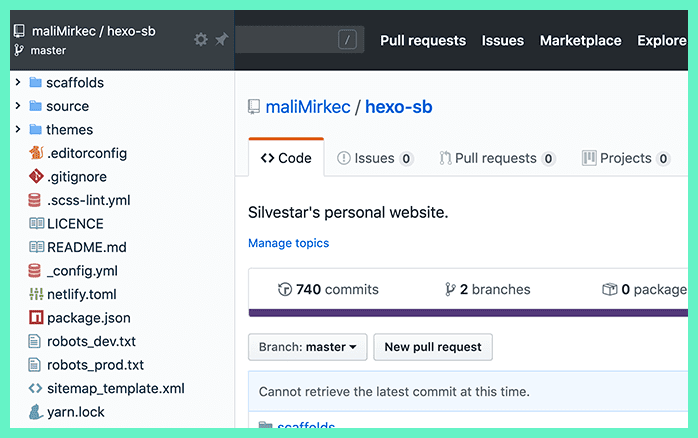698x438 pixels.
Task: Open themes in the sidebar tree
Action: (69, 130)
